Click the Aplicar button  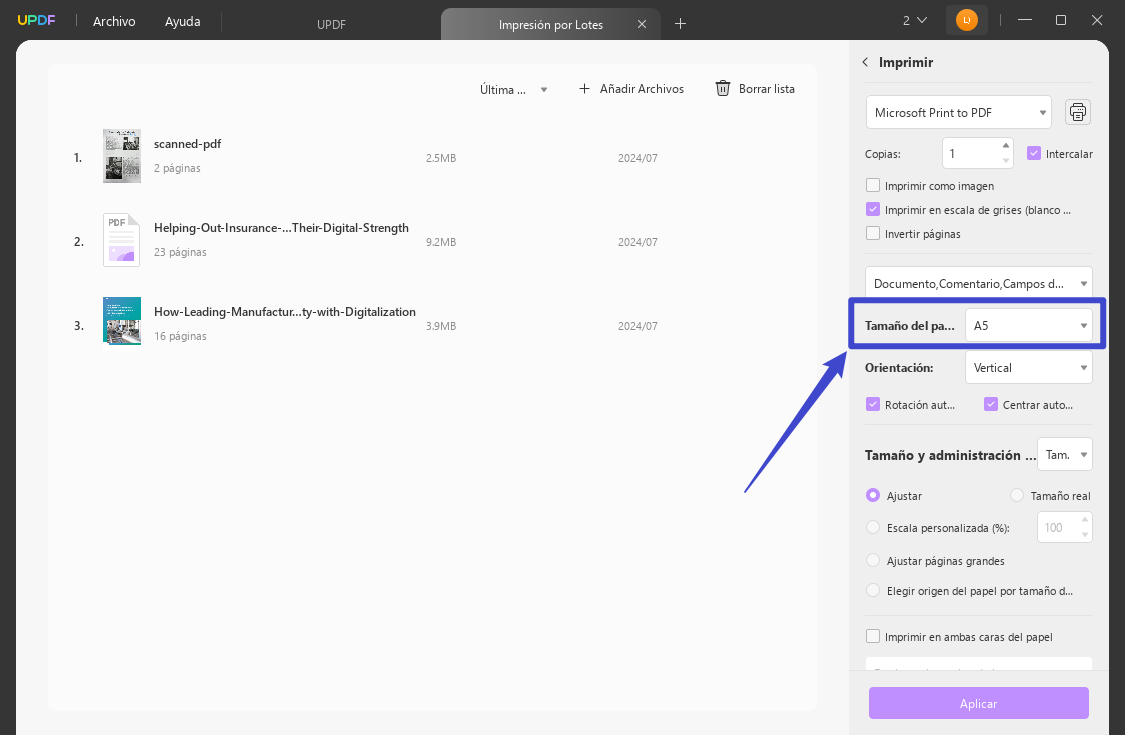[978, 703]
